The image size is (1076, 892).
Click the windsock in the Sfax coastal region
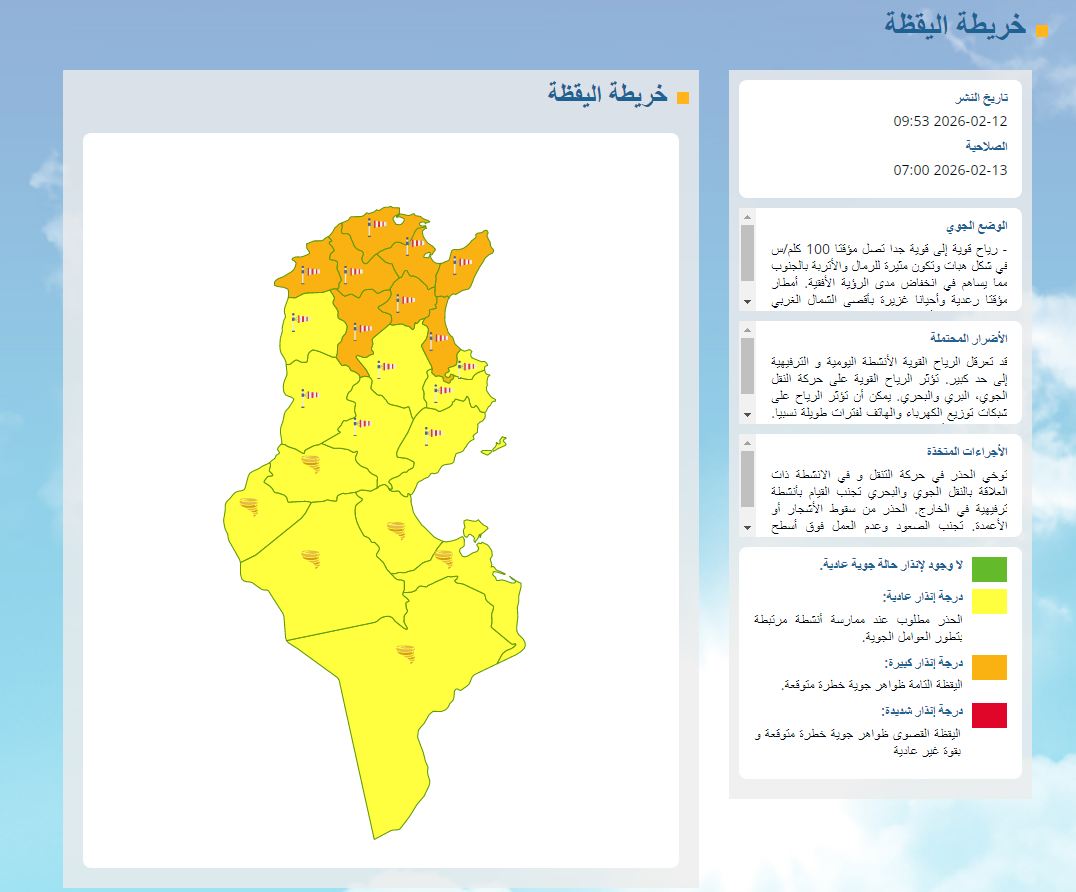pyautogui.click(x=432, y=434)
